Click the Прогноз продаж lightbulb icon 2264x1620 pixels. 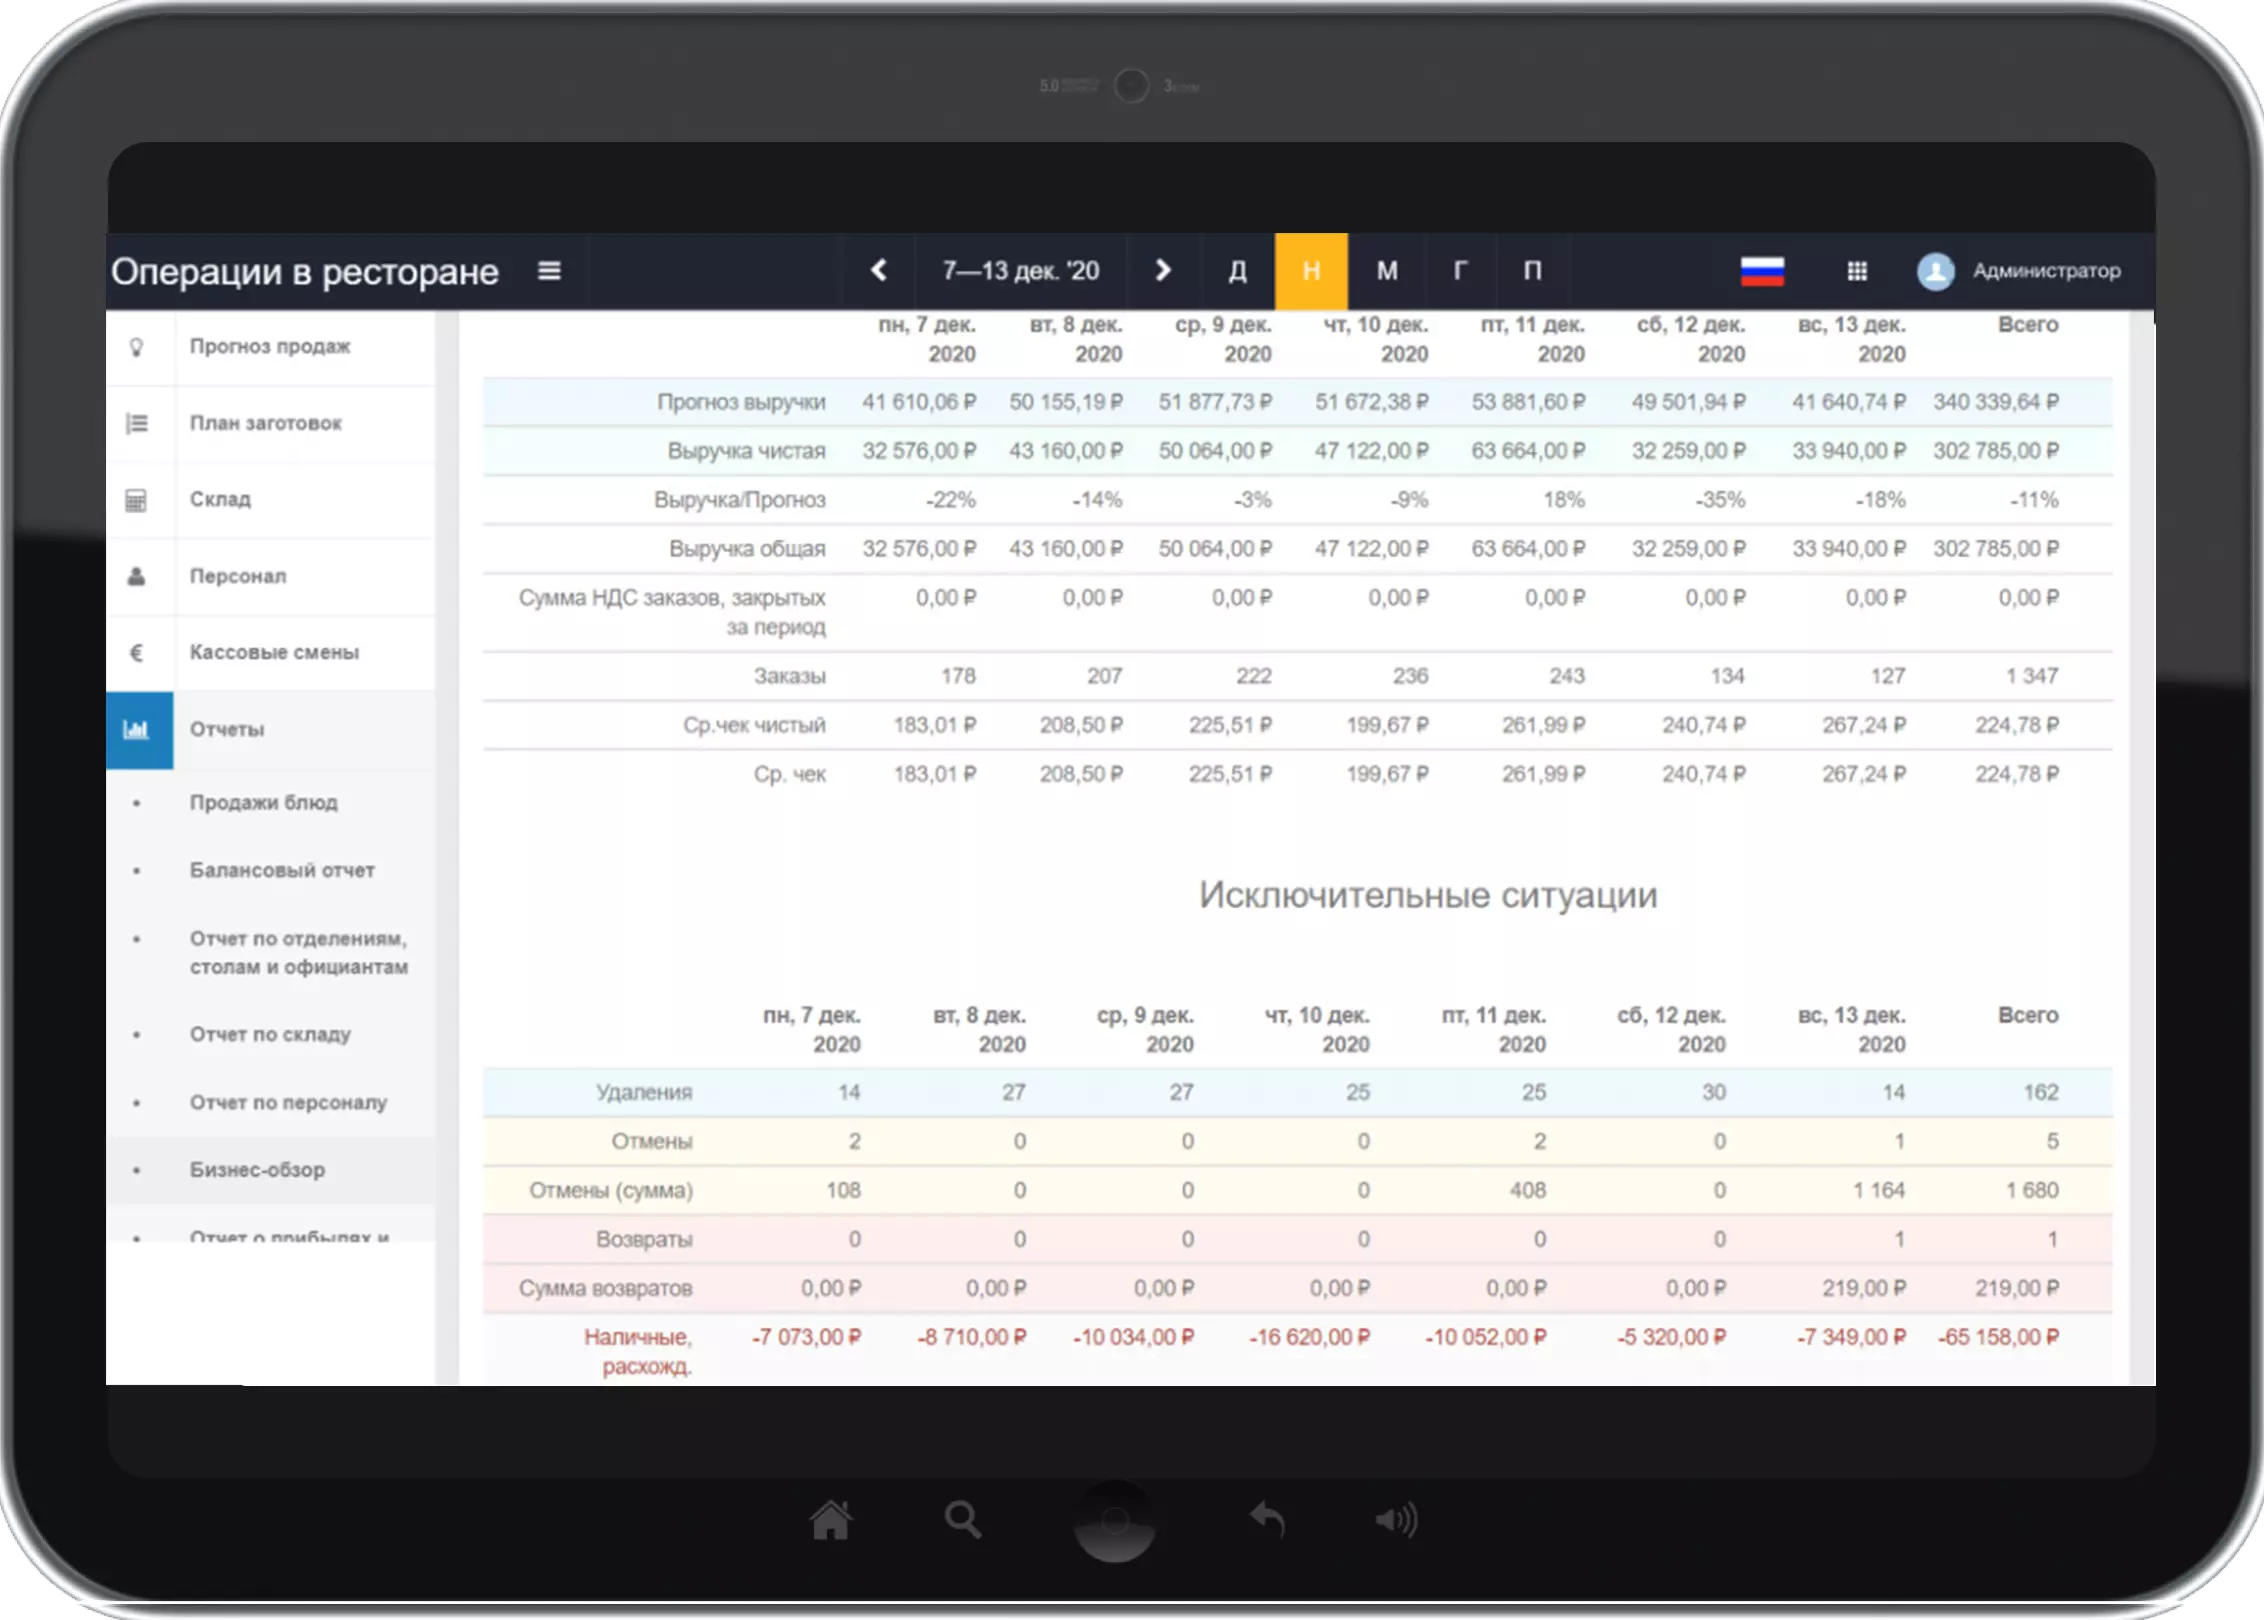coord(137,347)
